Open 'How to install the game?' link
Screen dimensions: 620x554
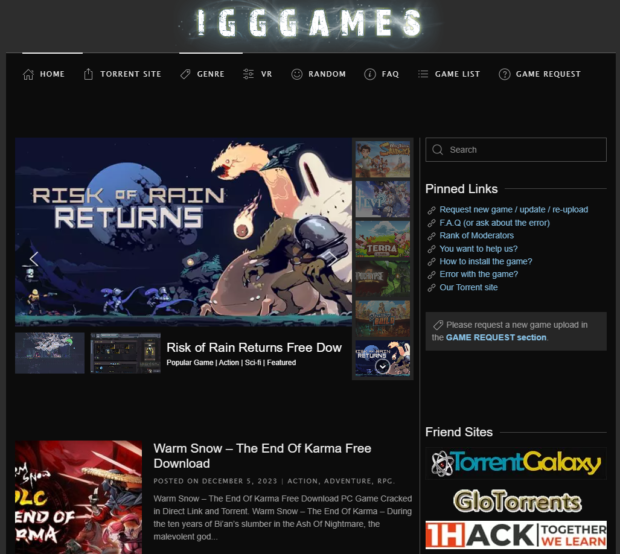coord(485,261)
